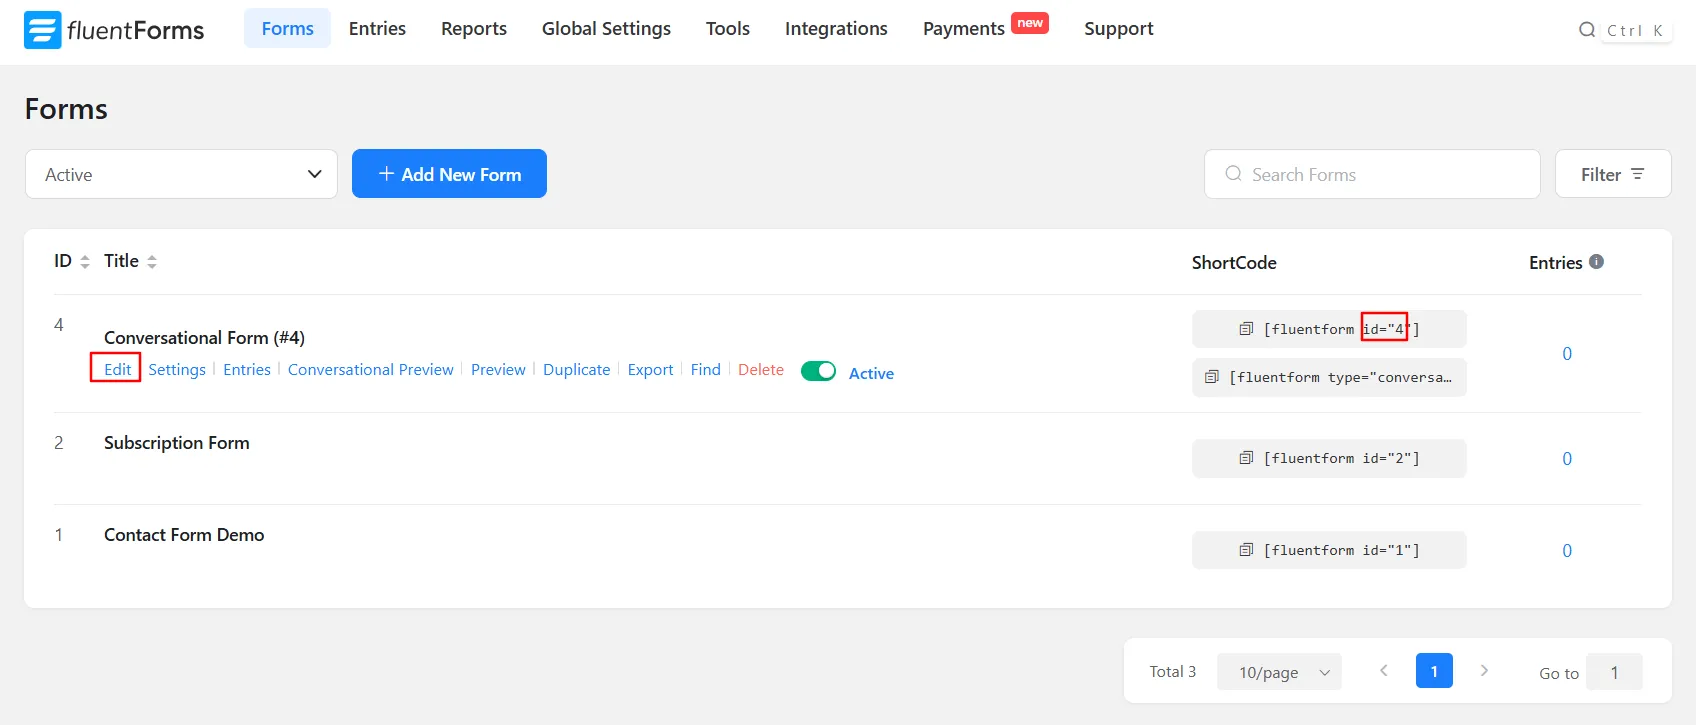Click the Entries info icon

point(1596,262)
